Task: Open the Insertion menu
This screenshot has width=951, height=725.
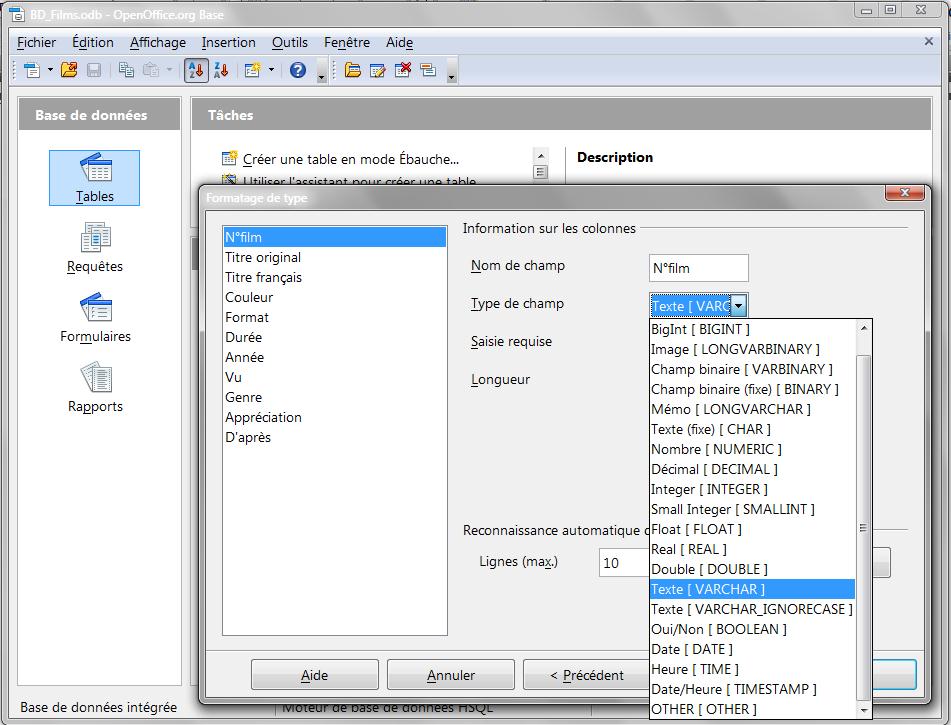Action: pyautogui.click(x=229, y=42)
